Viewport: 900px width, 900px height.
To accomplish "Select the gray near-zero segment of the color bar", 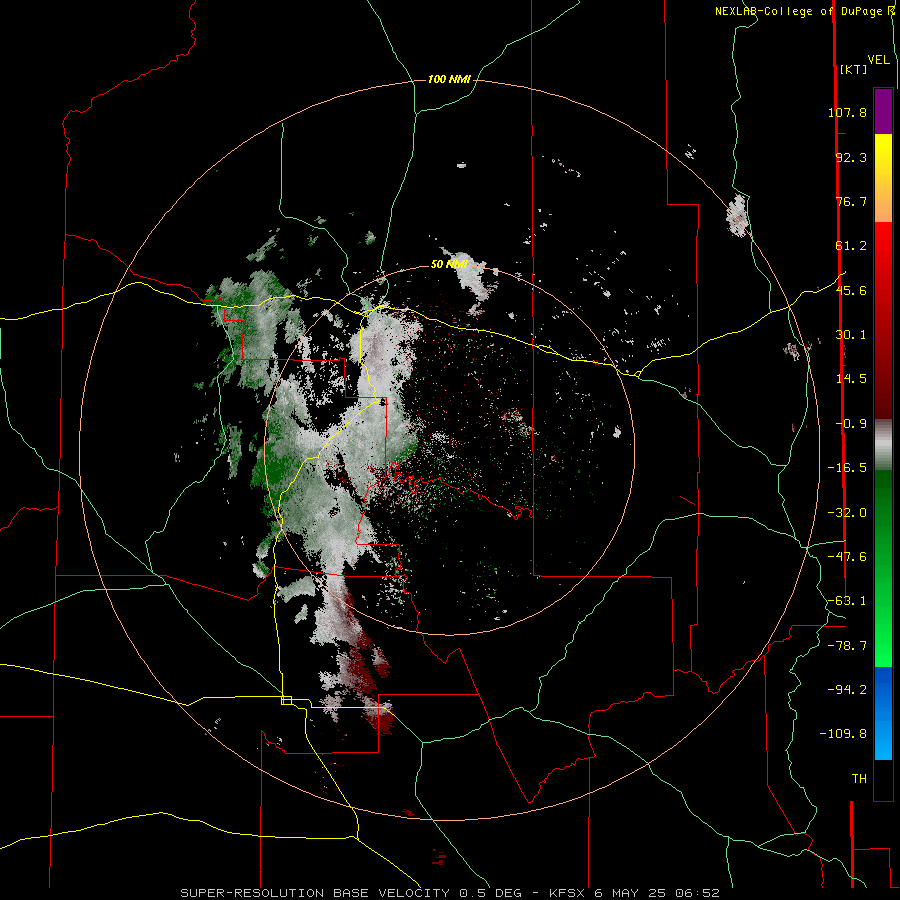I will click(883, 445).
